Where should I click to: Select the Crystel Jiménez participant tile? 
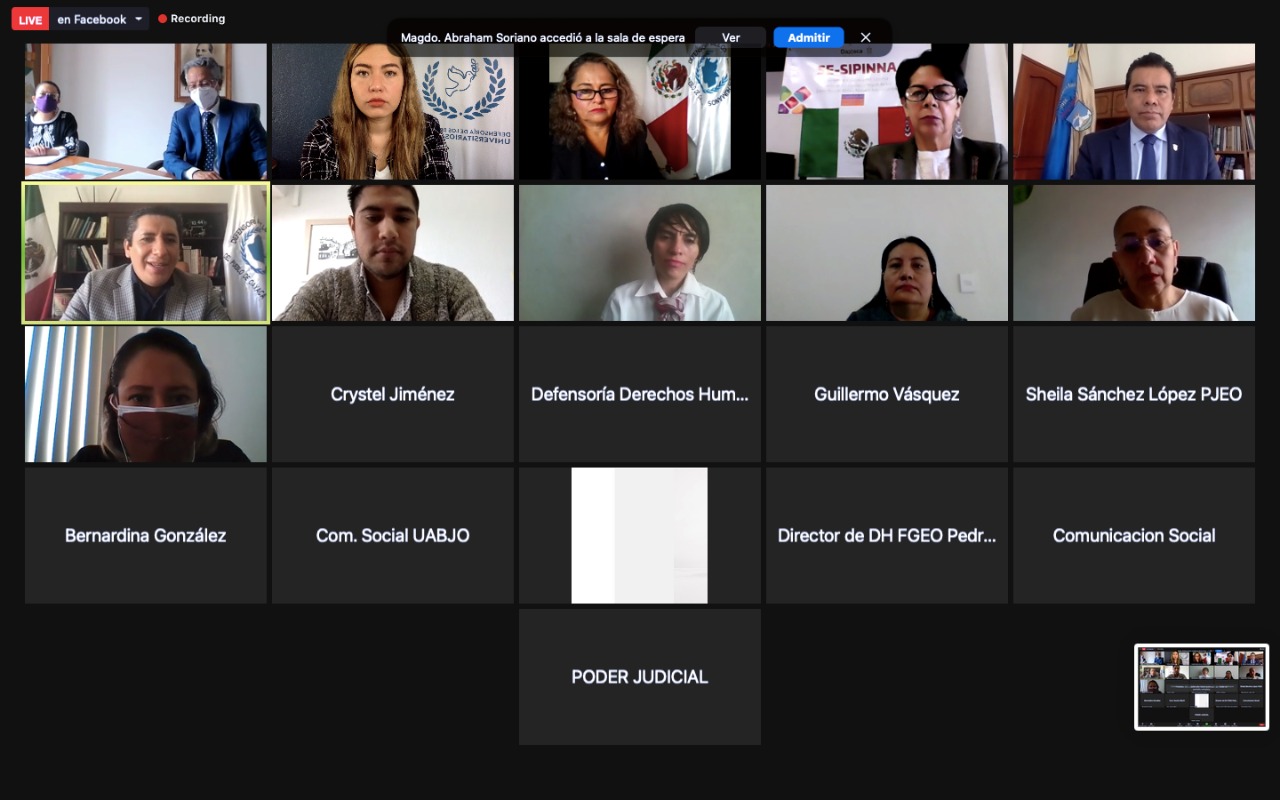coord(393,394)
